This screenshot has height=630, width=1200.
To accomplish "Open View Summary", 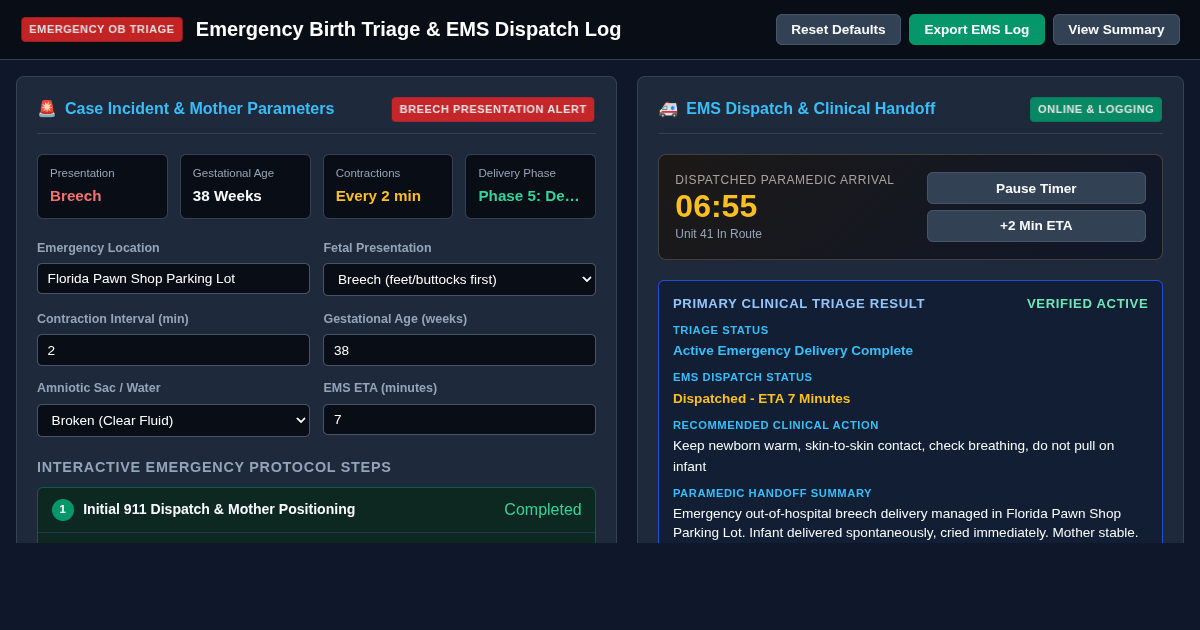I will (x=1116, y=29).
